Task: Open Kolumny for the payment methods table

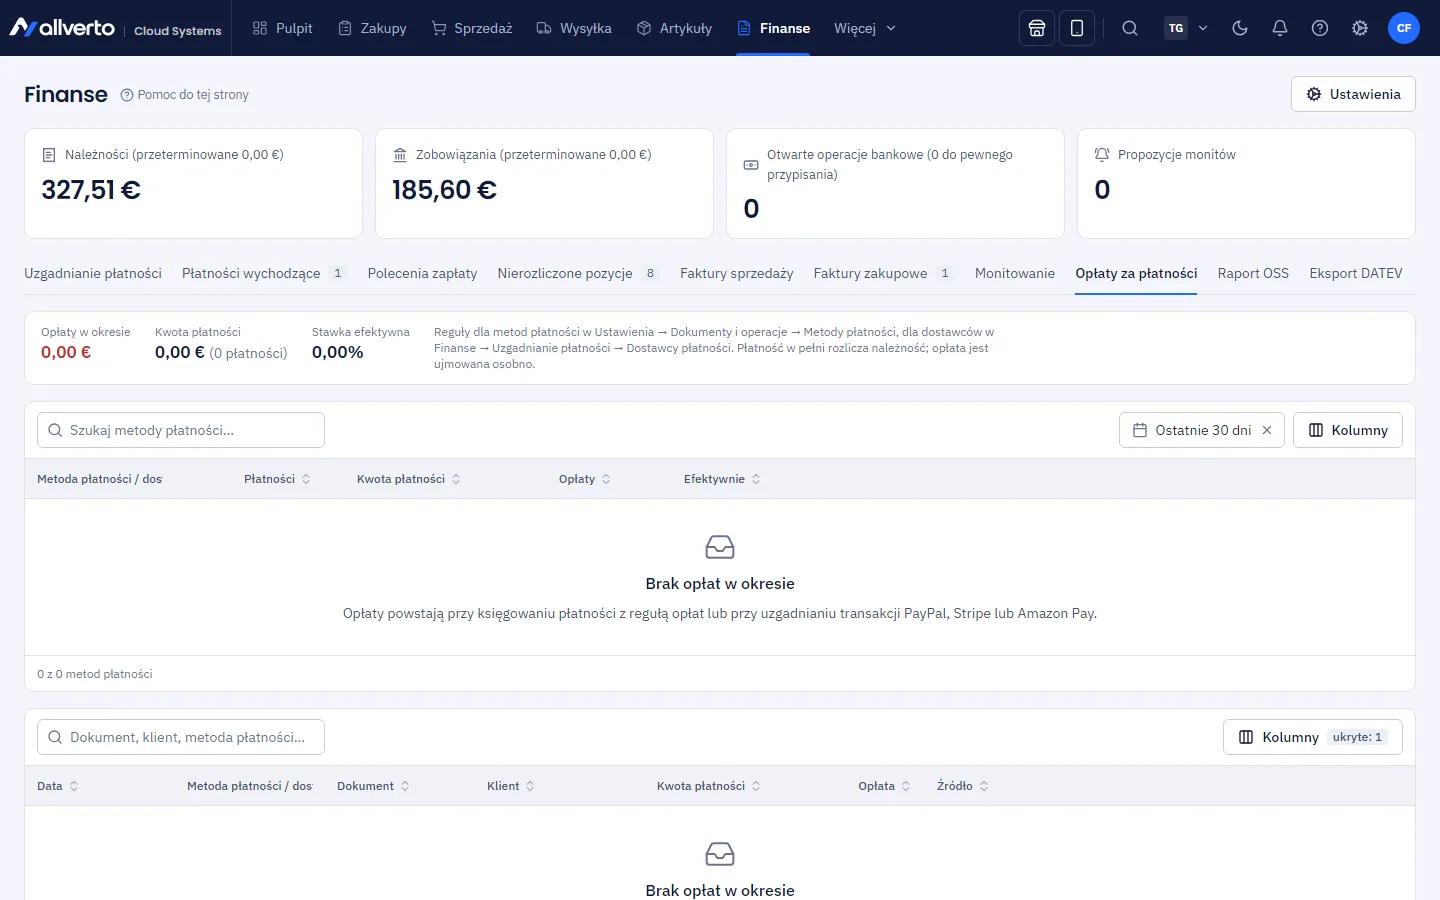Action: pos(1348,430)
